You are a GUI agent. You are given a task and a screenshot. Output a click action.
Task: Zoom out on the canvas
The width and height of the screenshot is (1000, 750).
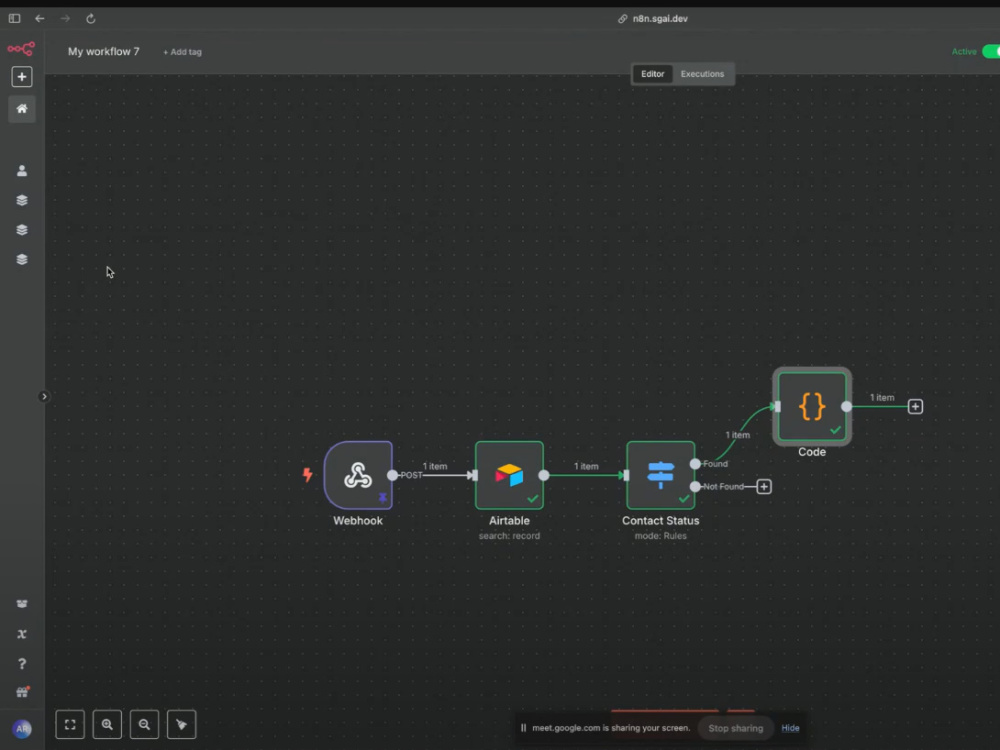[144, 724]
